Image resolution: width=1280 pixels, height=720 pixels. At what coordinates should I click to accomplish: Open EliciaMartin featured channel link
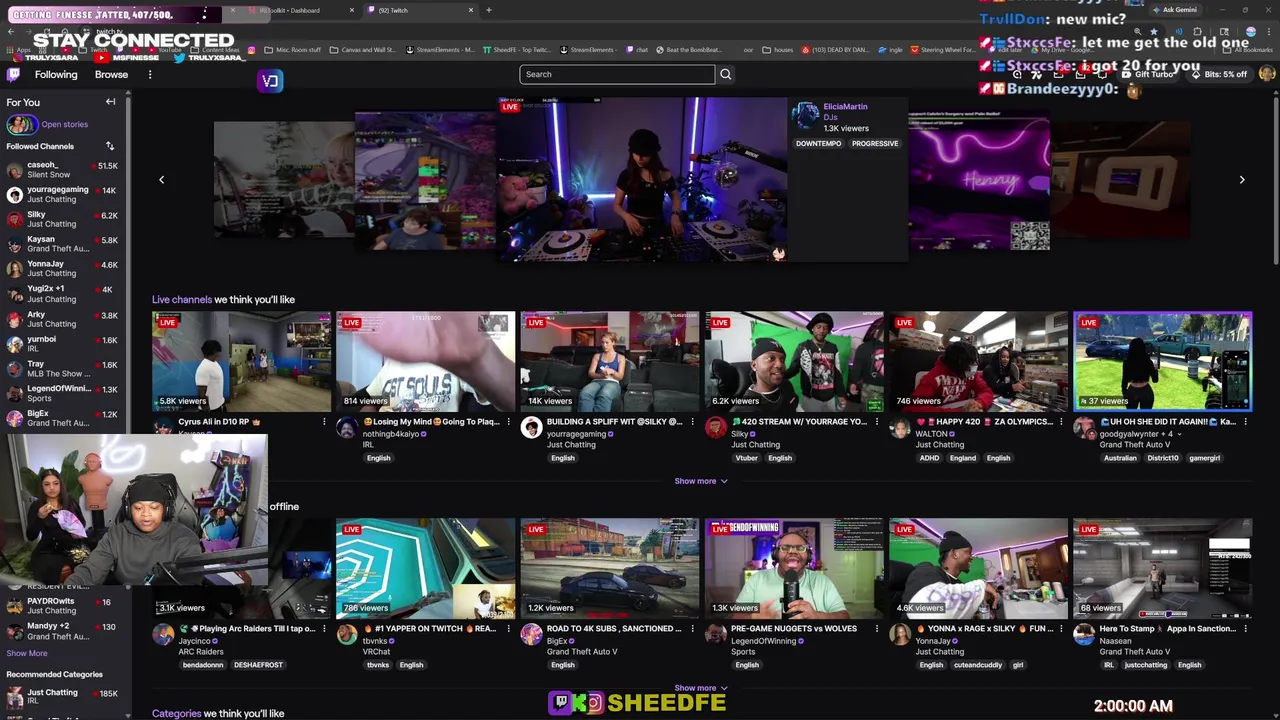(x=845, y=107)
